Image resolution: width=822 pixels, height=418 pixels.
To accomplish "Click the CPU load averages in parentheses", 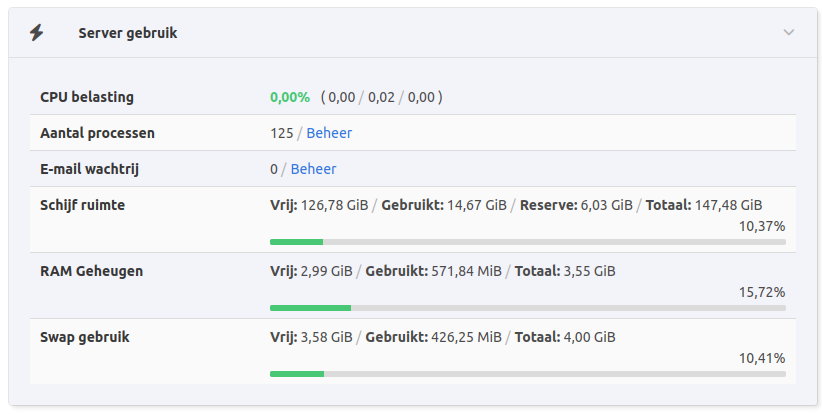I will point(381,97).
